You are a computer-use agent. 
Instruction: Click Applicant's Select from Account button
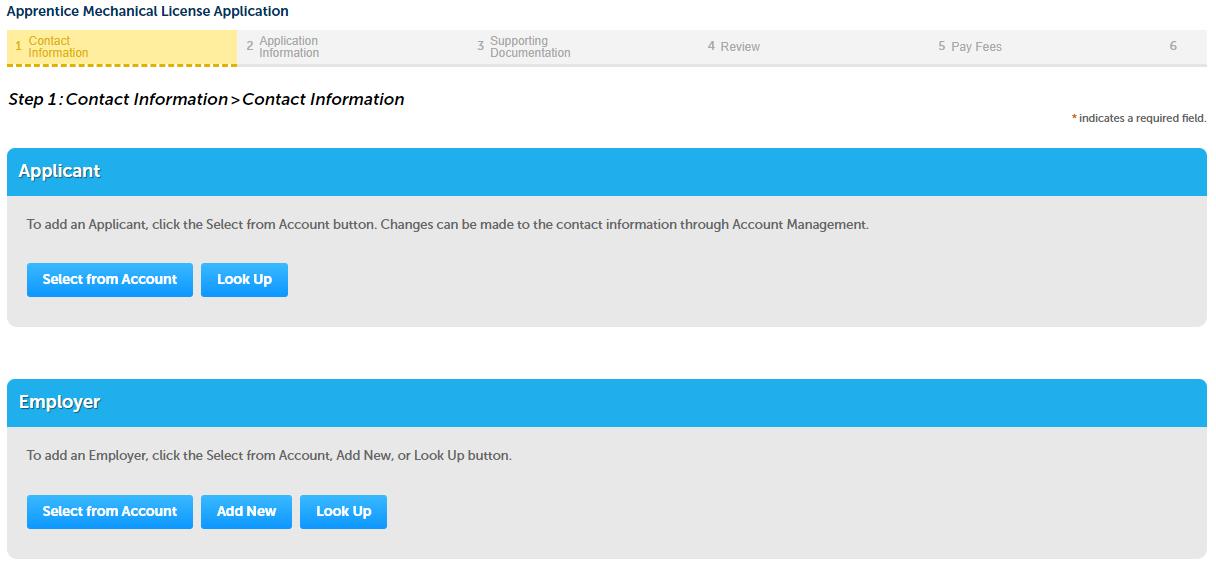[x=110, y=280]
